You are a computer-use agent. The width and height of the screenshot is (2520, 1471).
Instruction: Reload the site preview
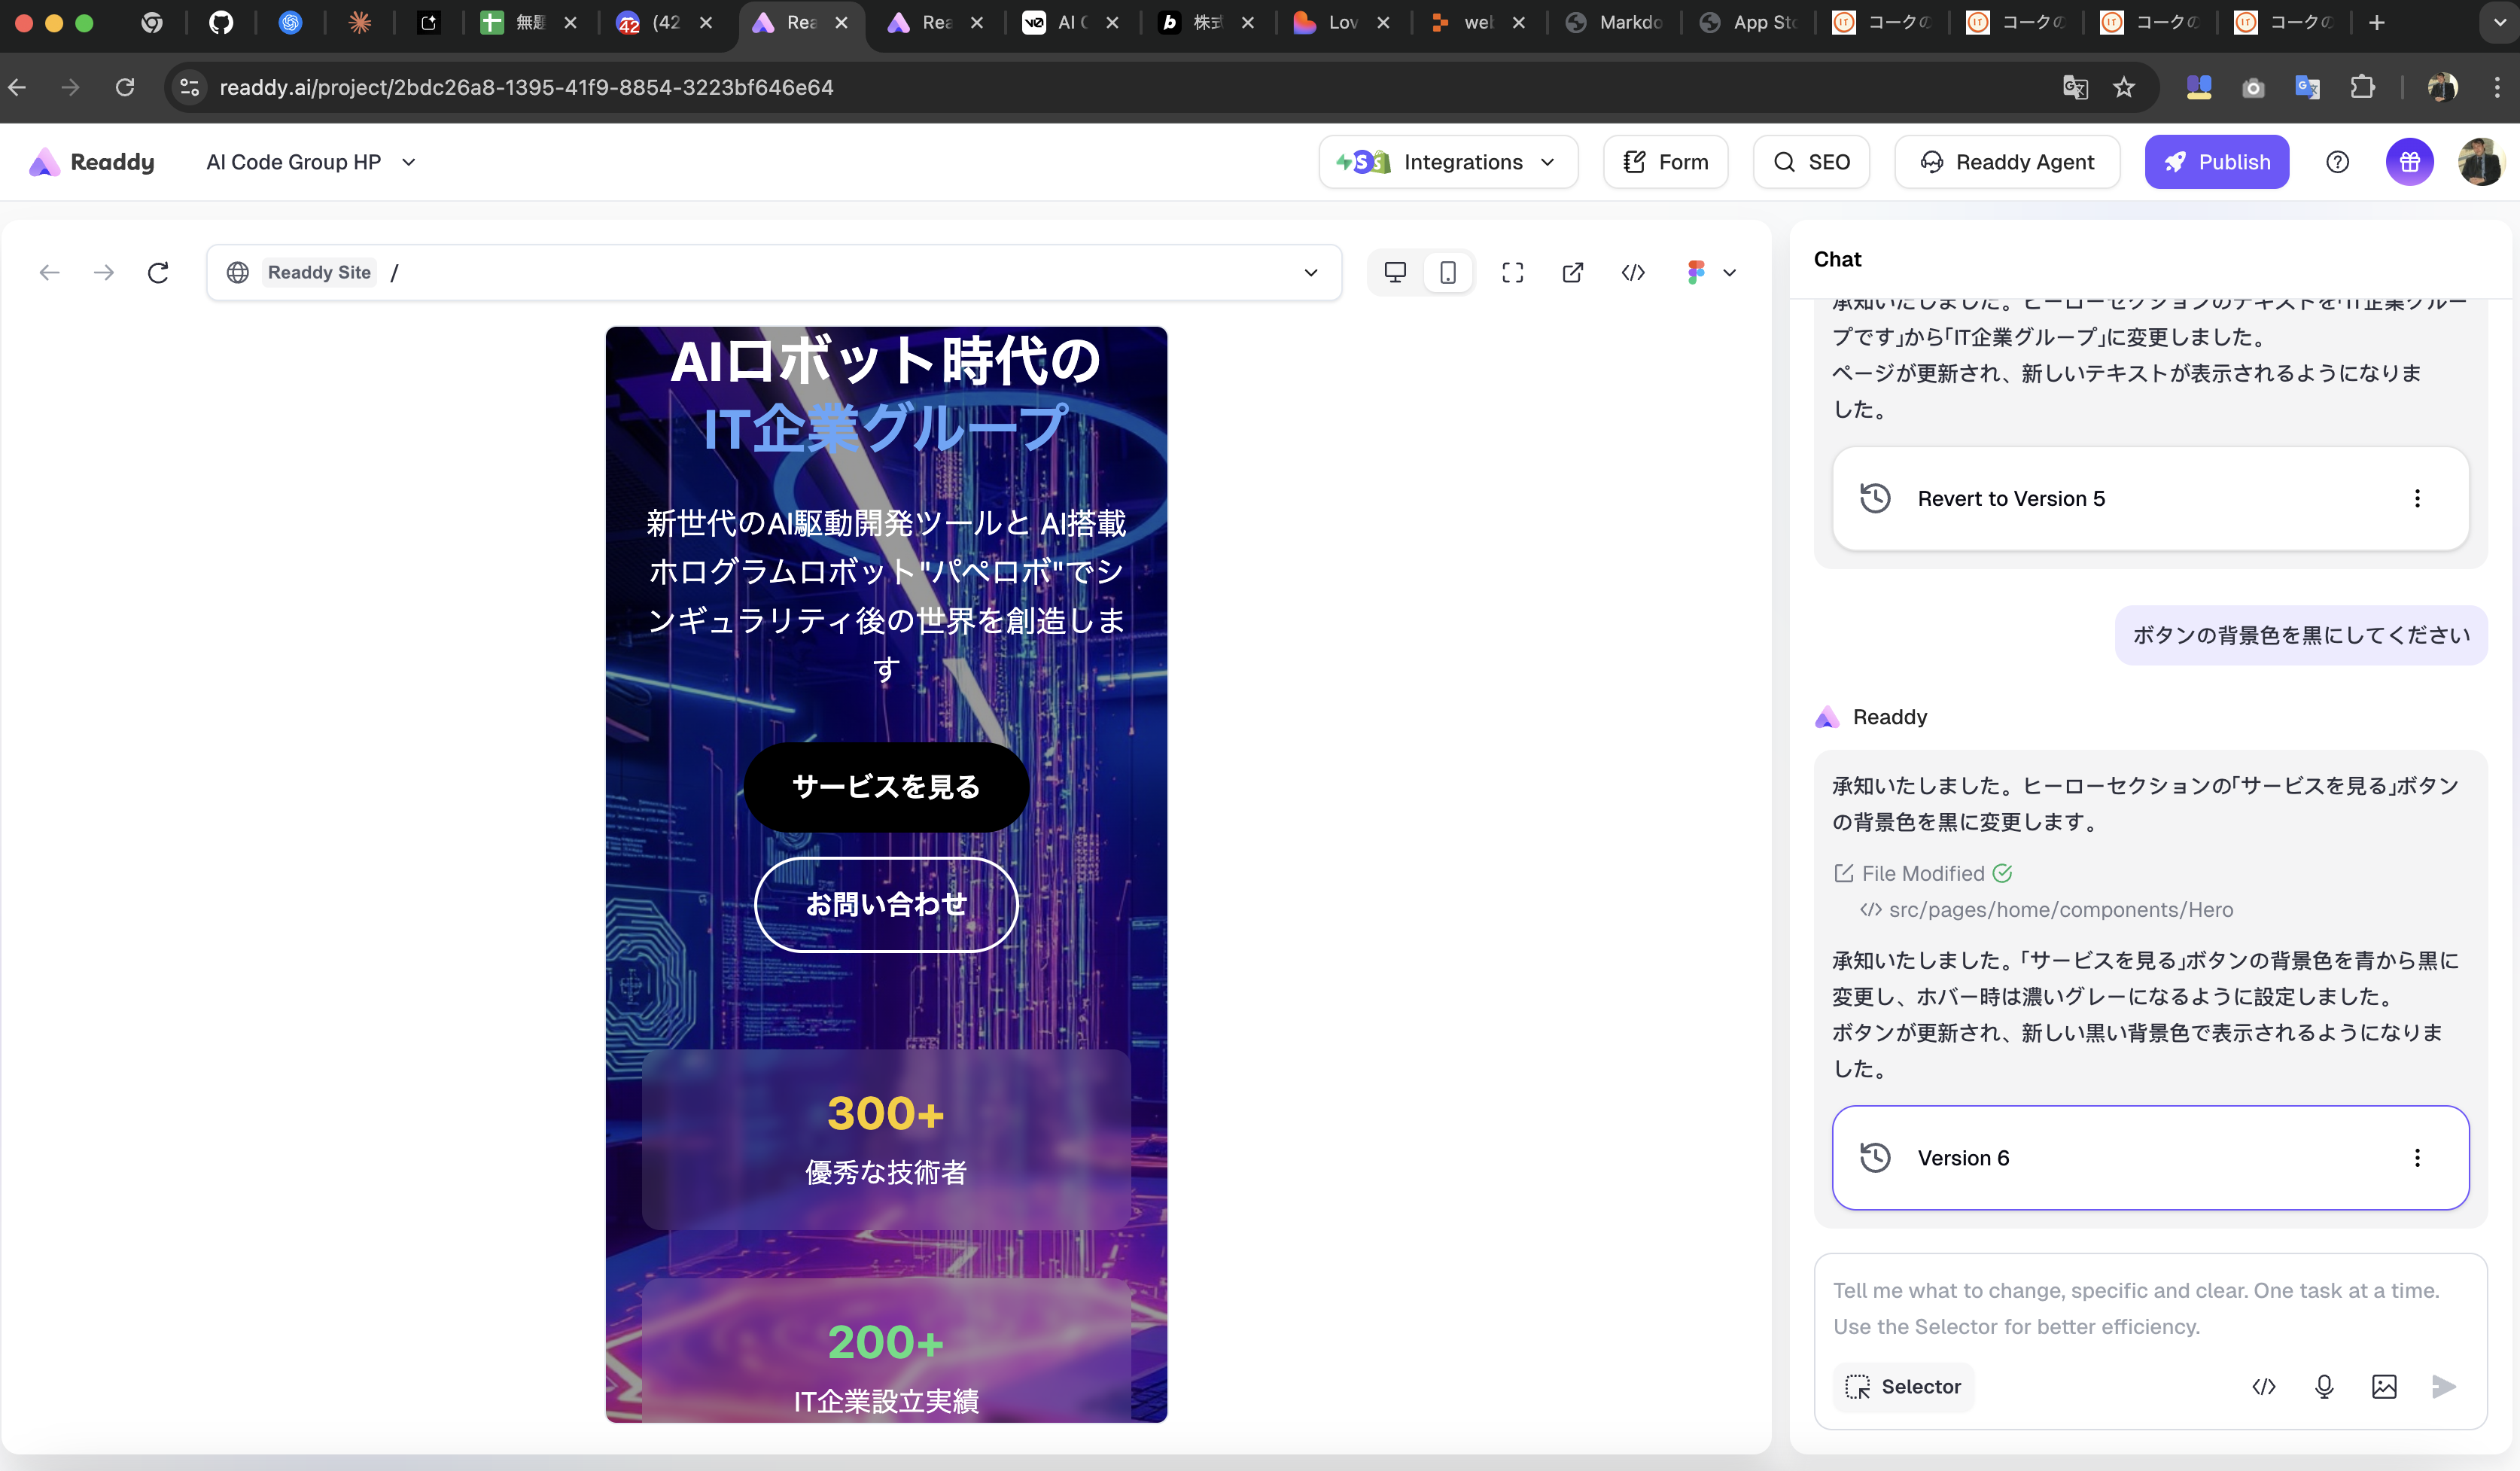click(158, 272)
